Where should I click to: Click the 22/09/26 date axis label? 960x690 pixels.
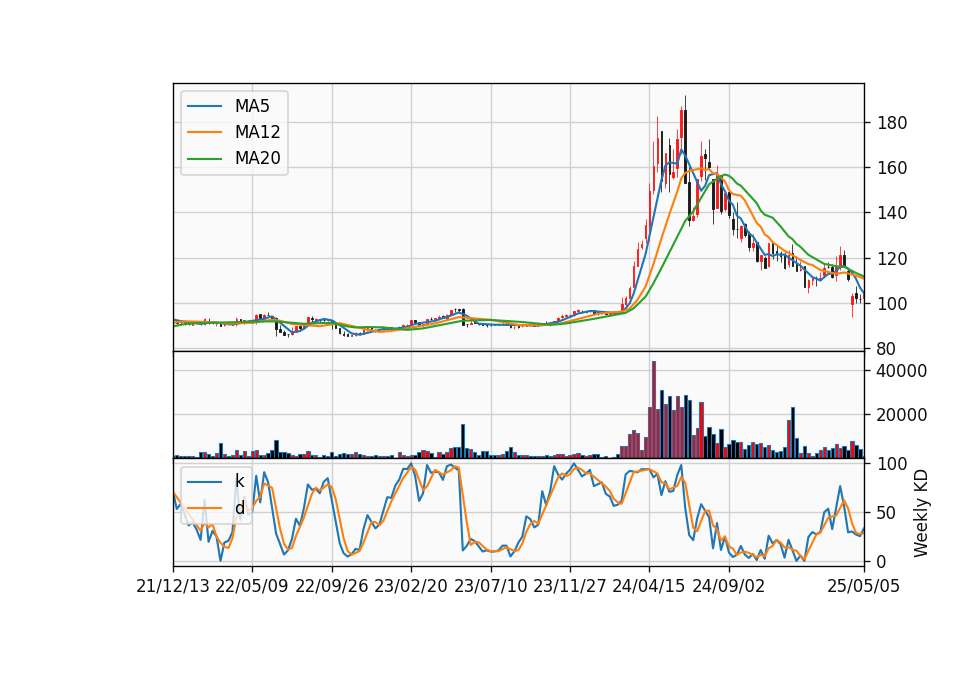[332, 586]
